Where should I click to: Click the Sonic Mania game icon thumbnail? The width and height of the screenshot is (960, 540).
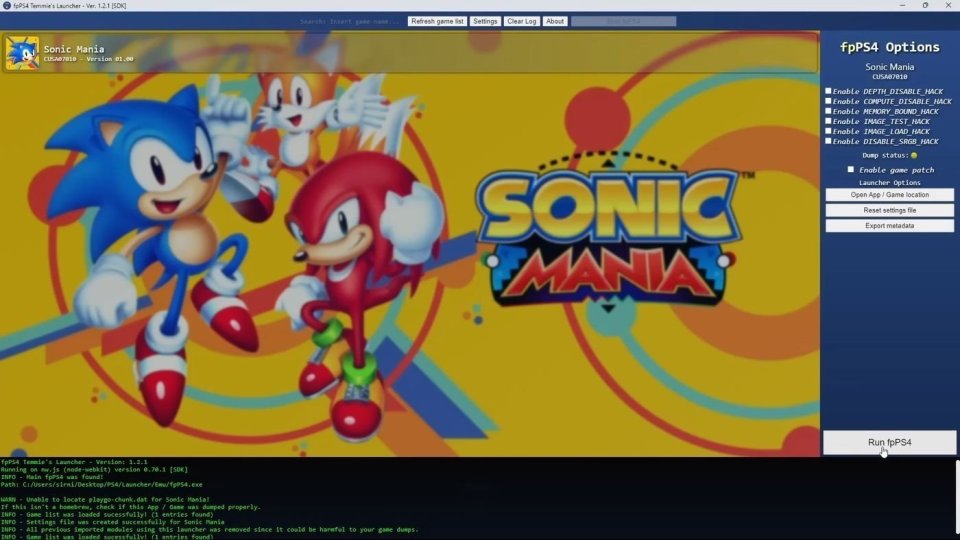(x=22, y=53)
